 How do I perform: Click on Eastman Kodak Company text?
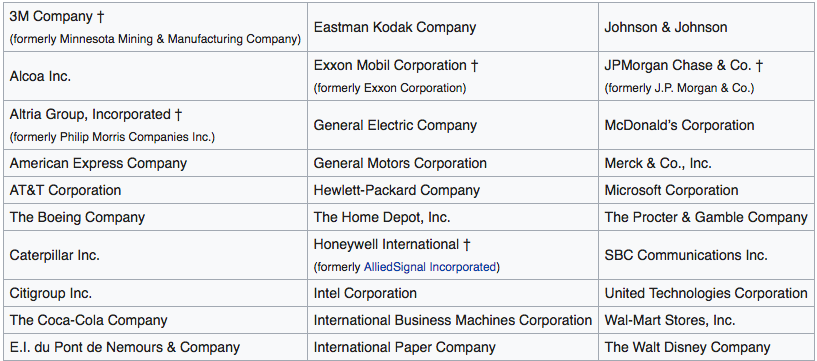[x=394, y=27]
